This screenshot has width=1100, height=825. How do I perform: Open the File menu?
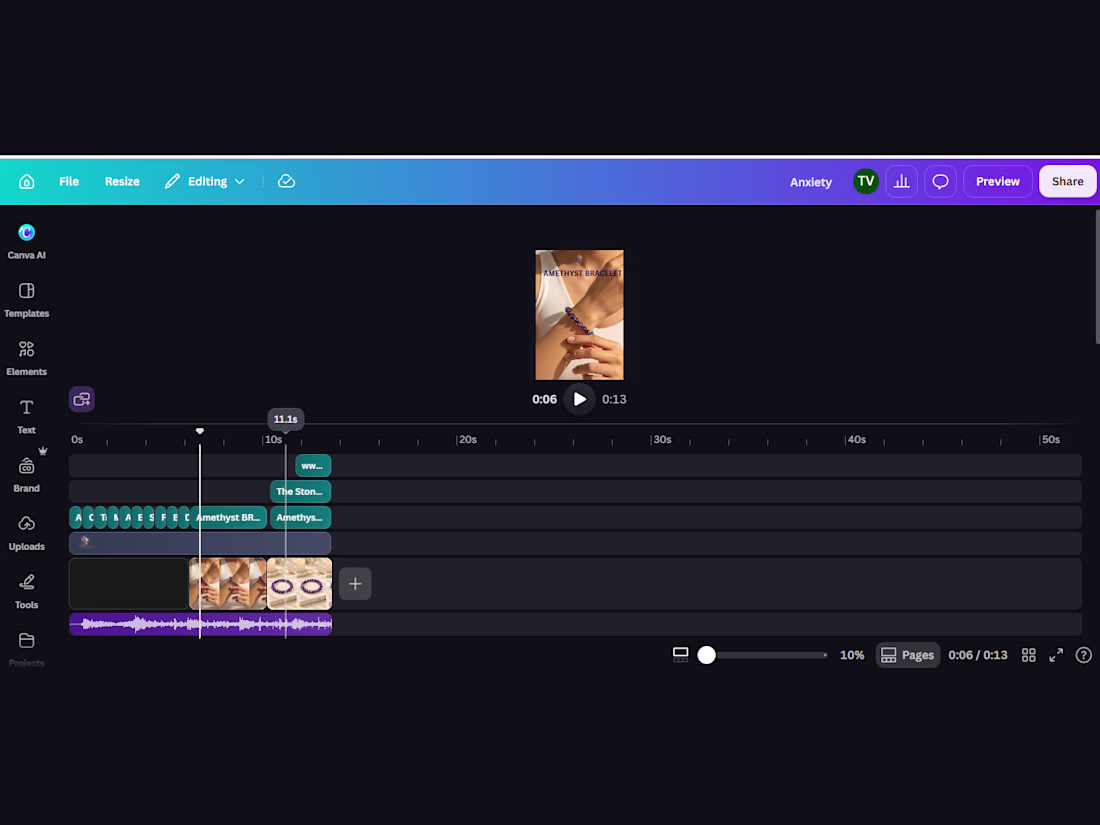(69, 182)
